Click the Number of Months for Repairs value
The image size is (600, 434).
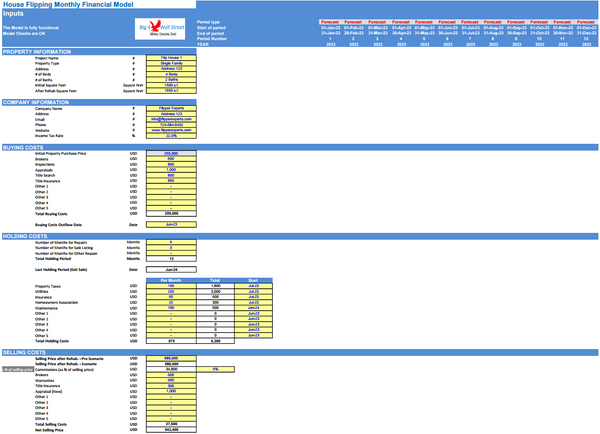171,243
